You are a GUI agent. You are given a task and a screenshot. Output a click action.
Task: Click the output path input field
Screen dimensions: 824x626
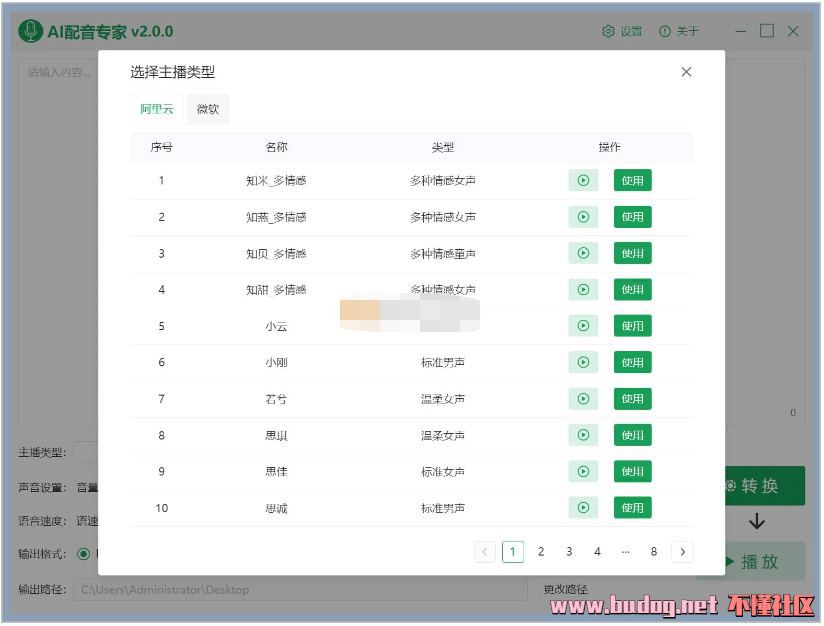pyautogui.click(x=300, y=590)
